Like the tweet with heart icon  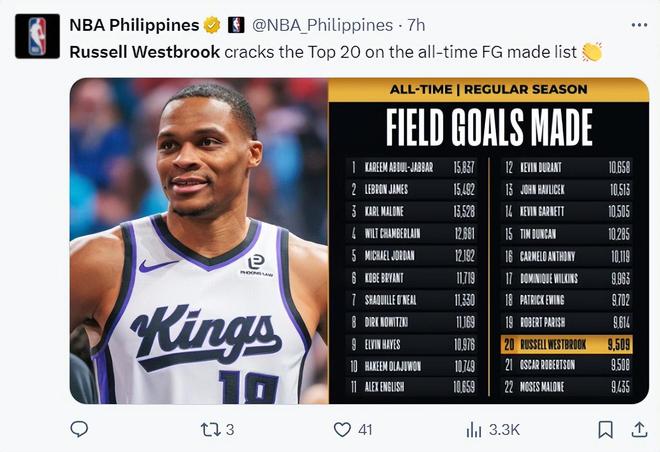pos(342,429)
